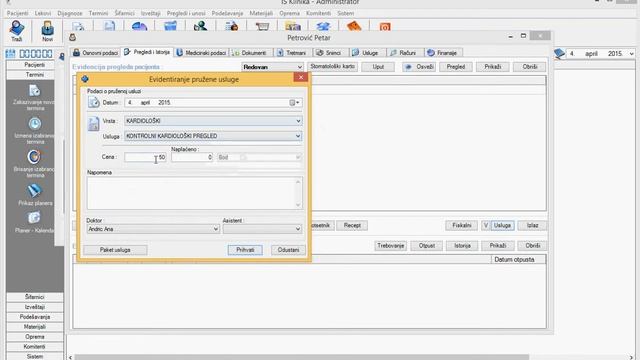Open the Materijali sidebar section
Viewport: 640px width, 360px height.
coord(35,327)
